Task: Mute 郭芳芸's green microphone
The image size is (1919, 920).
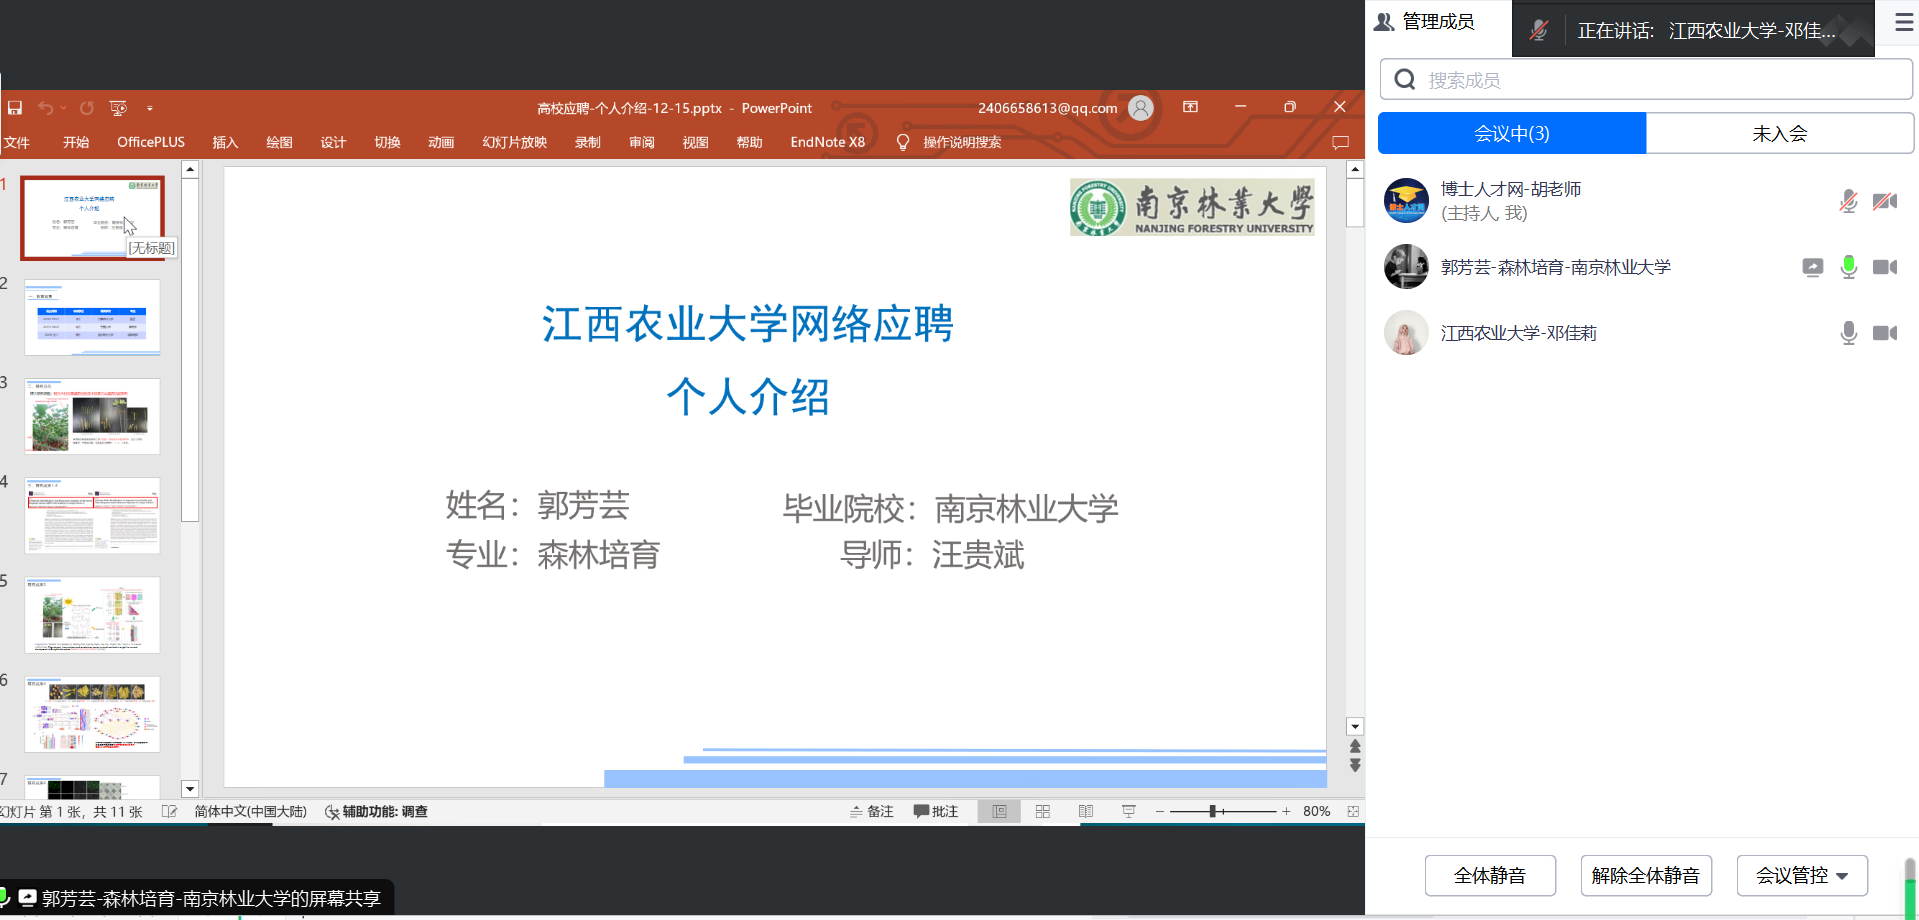Action: (x=1848, y=267)
